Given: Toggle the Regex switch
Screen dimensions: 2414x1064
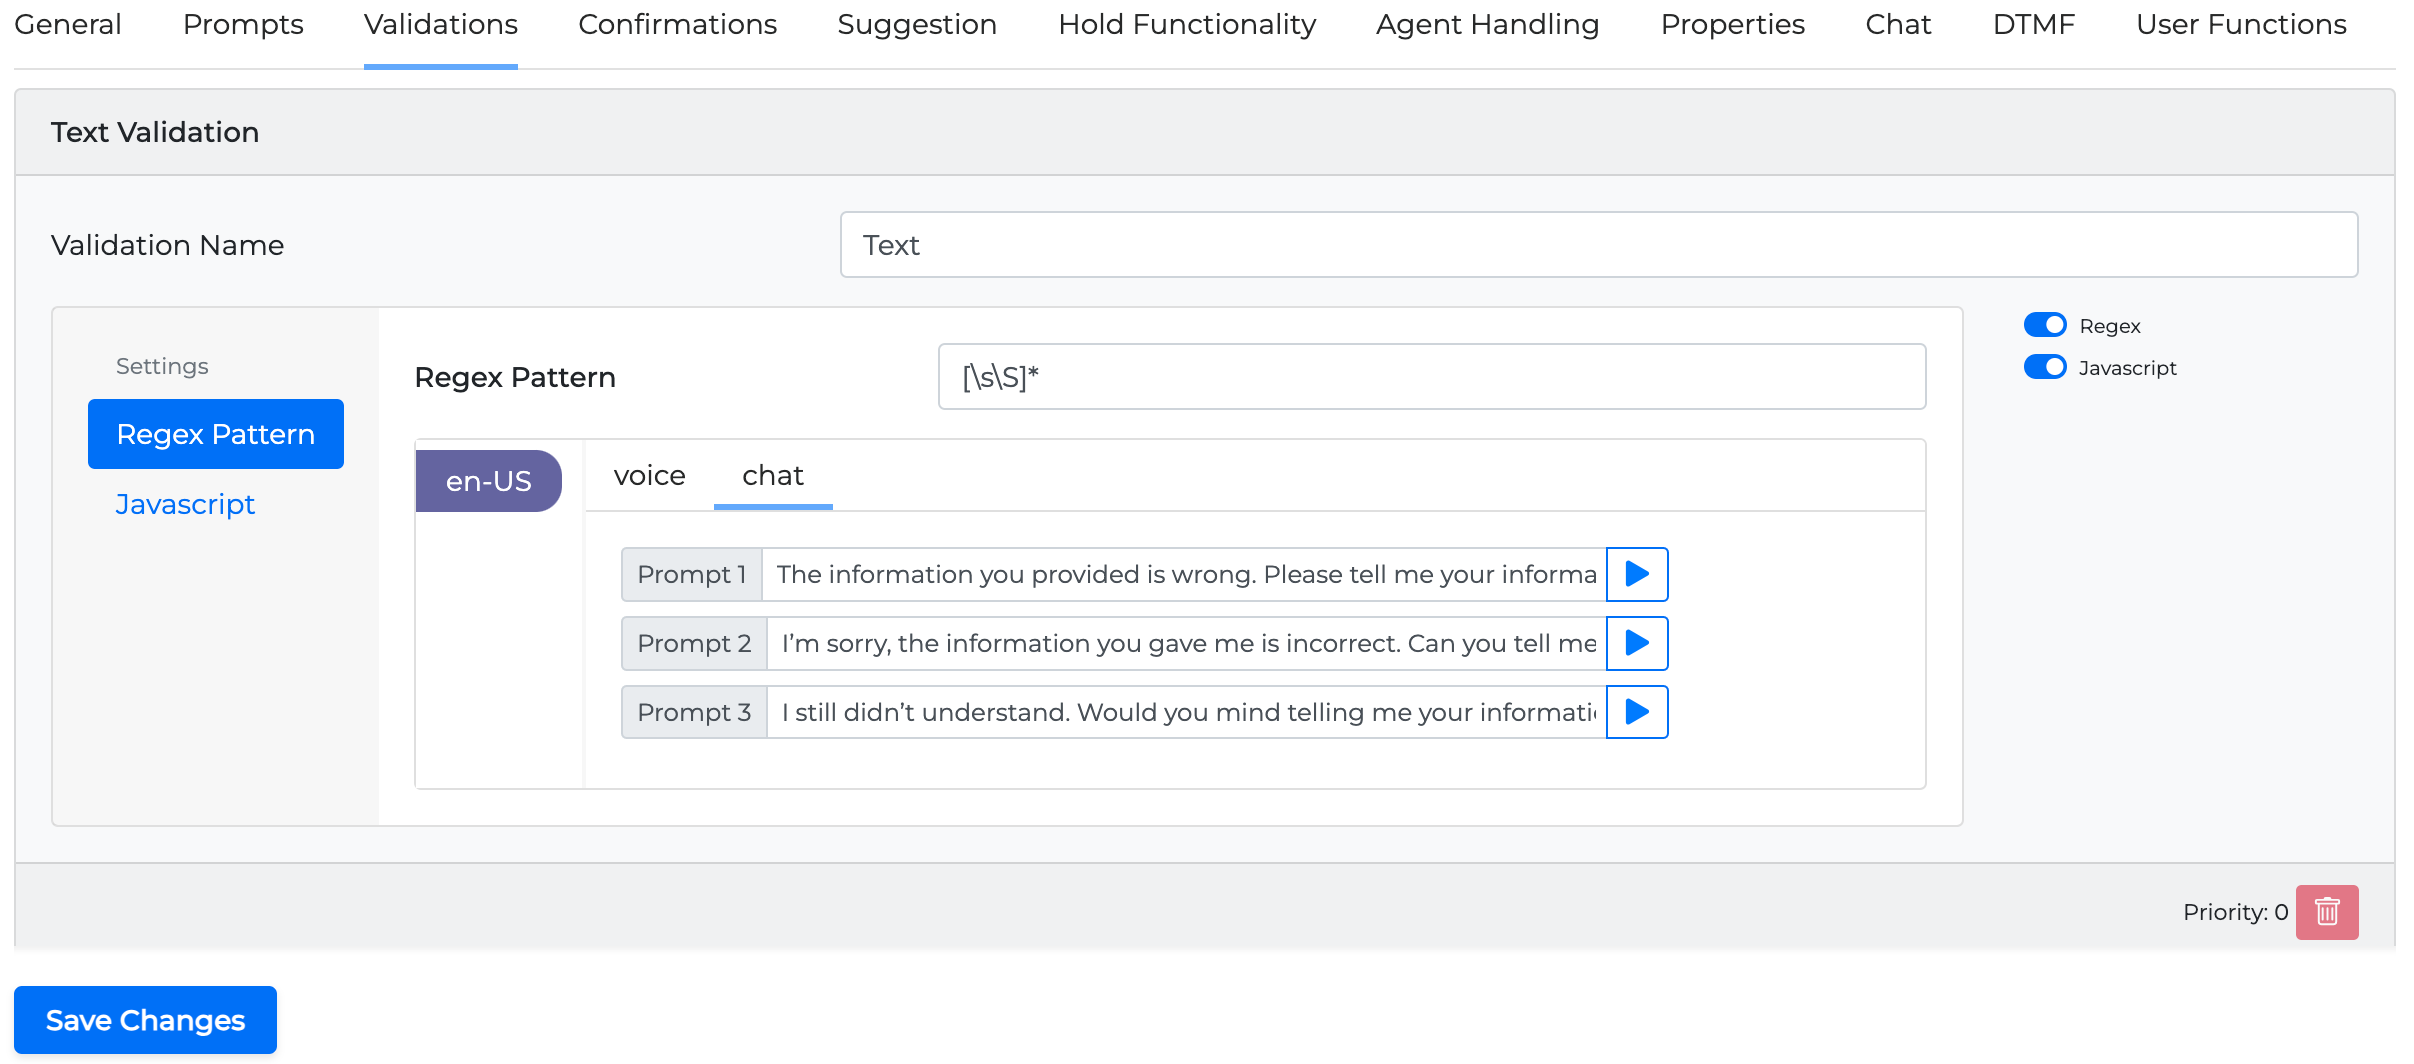Looking at the screenshot, I should click(2044, 325).
